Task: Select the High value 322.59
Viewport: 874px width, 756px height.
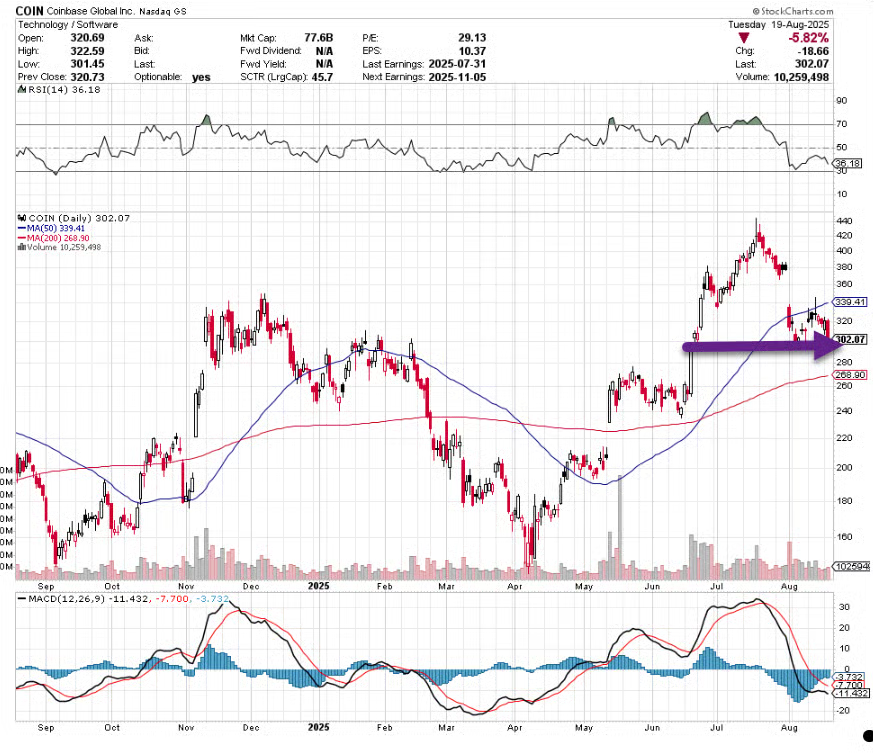Action: (87, 51)
